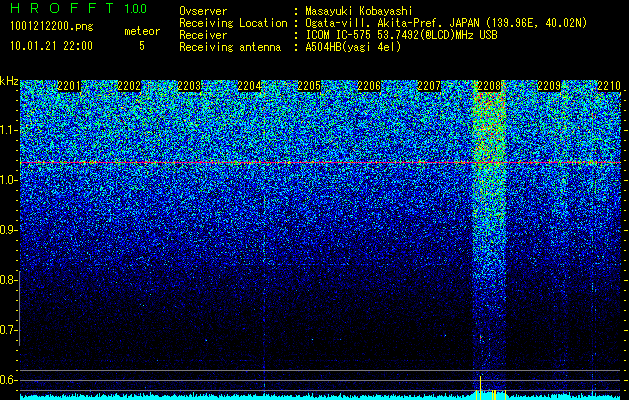Click the 'meteor' label
The image size is (629, 400).
point(142,31)
